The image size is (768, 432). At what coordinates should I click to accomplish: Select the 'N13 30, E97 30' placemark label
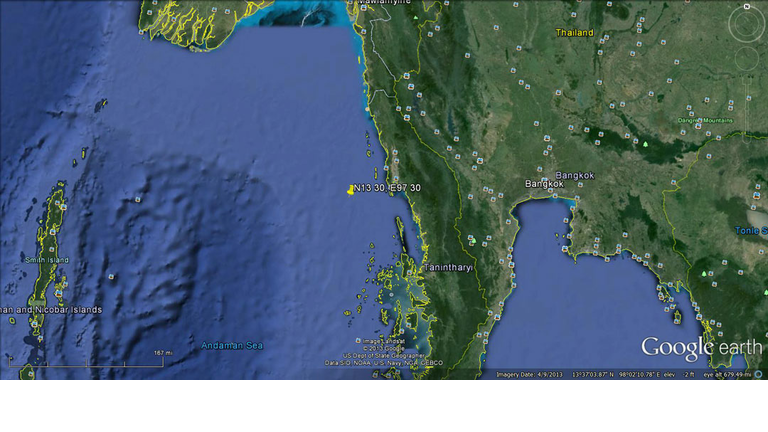tap(387, 188)
